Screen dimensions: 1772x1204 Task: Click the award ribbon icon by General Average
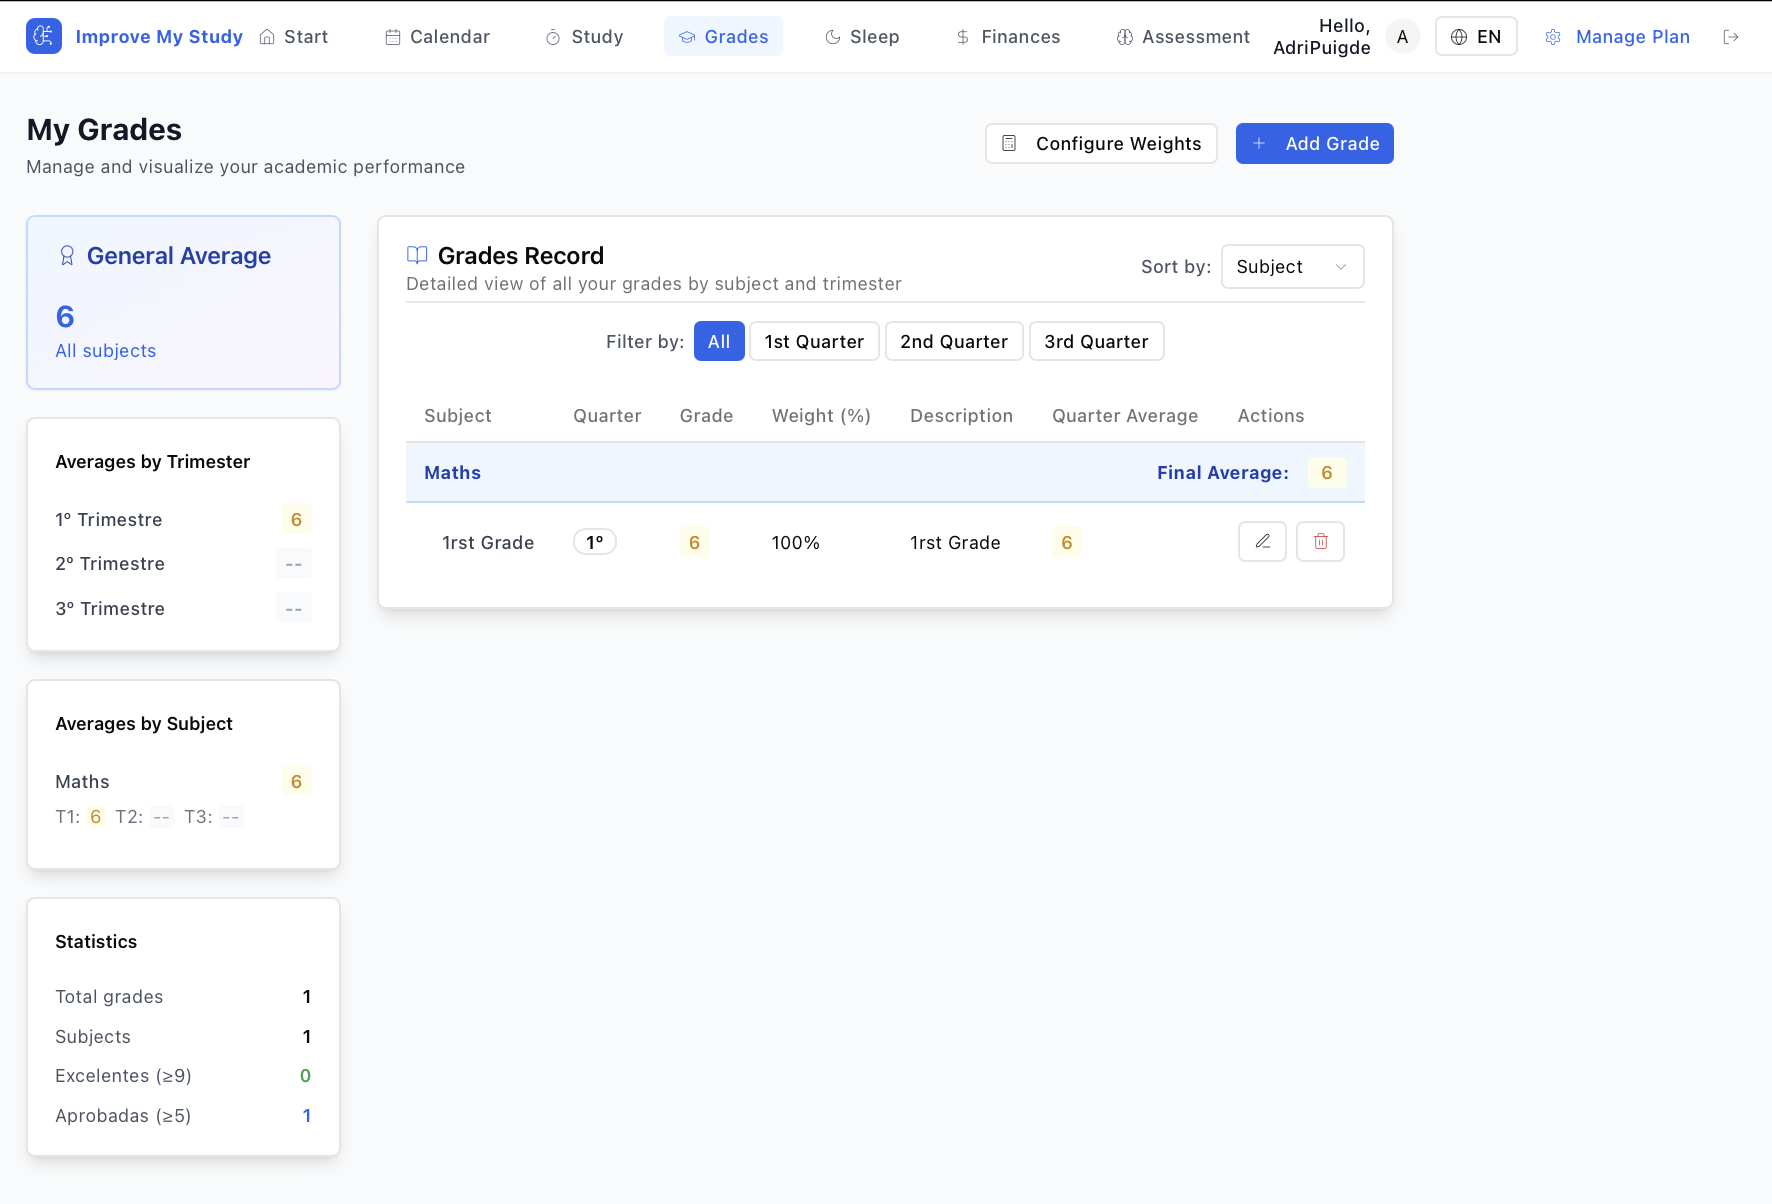coord(67,256)
